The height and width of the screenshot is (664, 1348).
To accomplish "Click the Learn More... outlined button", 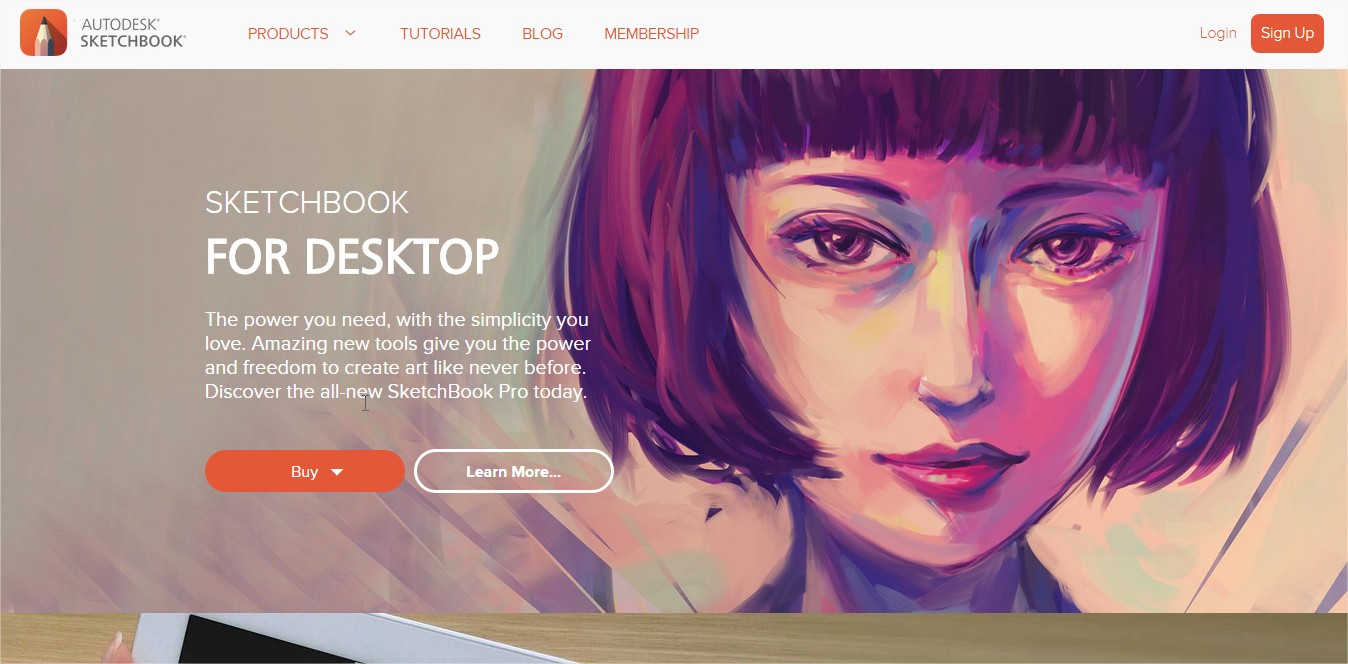I will [514, 471].
